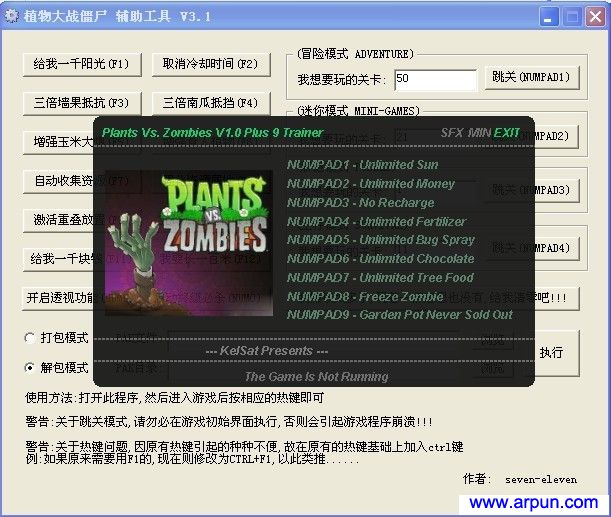The width and height of the screenshot is (611, 517).
Task: Click the 增强玉米大 button
Action: click(58, 142)
